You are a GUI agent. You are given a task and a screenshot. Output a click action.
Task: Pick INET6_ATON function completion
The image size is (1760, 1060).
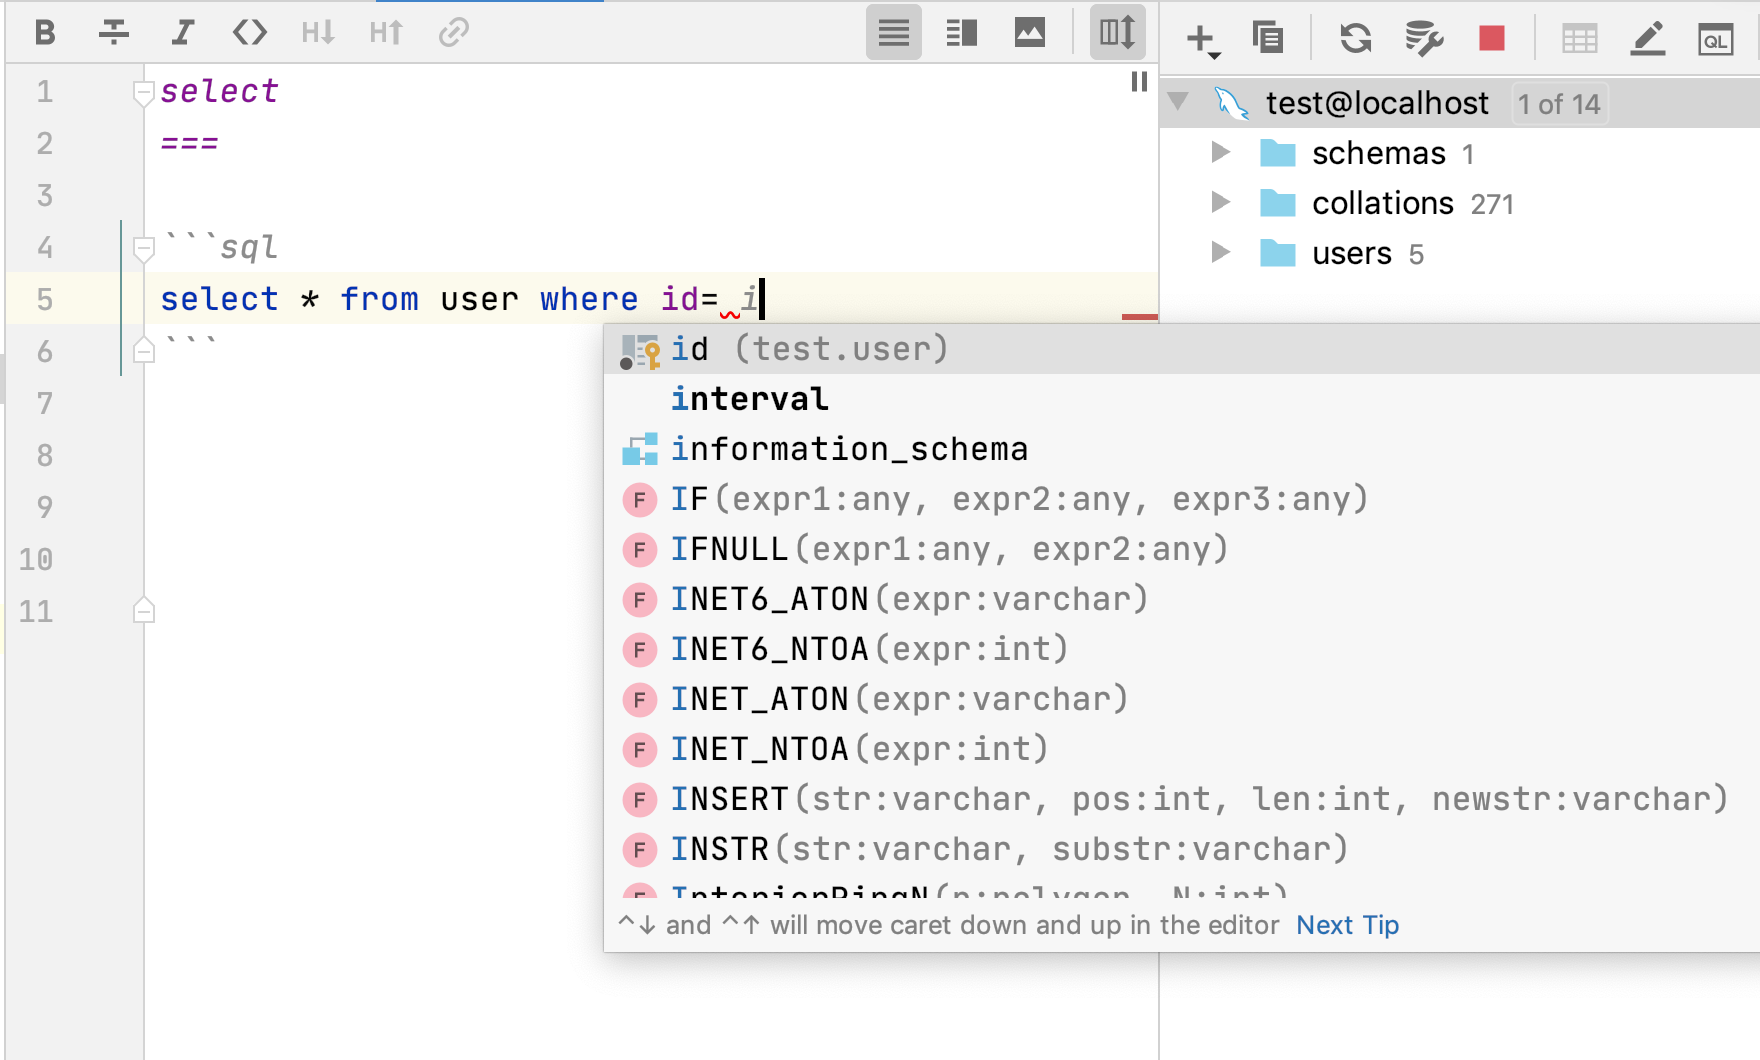point(1182,599)
